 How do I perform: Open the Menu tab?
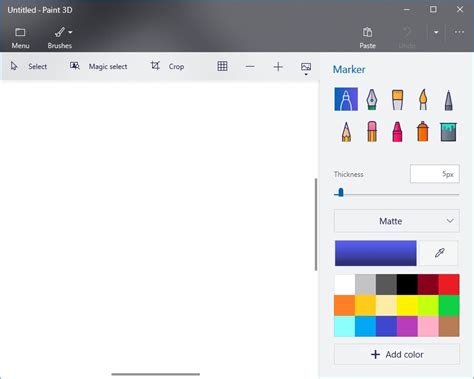(x=20, y=38)
